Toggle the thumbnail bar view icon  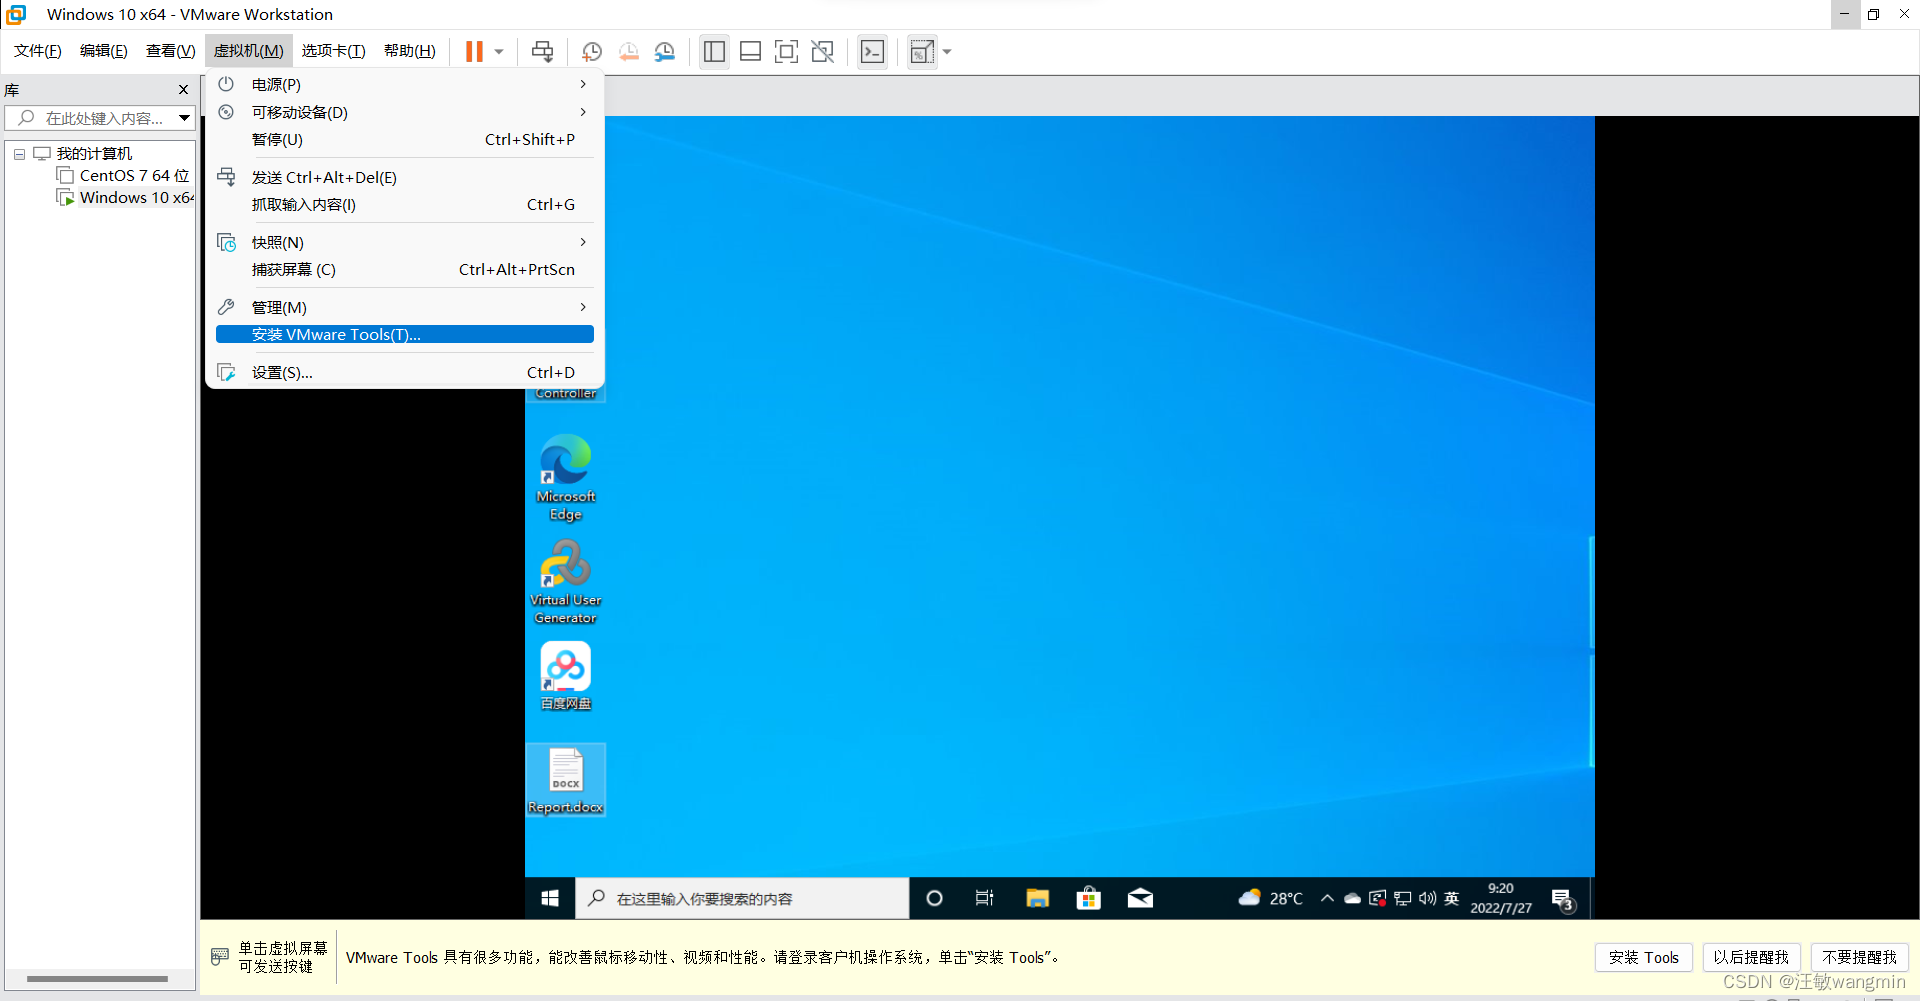(x=750, y=52)
